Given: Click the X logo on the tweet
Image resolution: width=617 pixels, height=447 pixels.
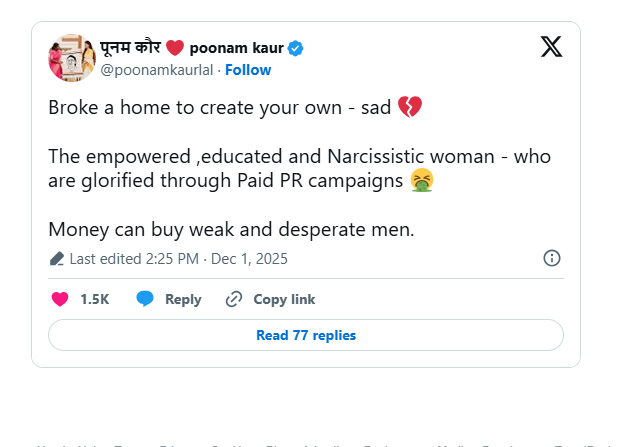Looking at the screenshot, I should (x=551, y=47).
